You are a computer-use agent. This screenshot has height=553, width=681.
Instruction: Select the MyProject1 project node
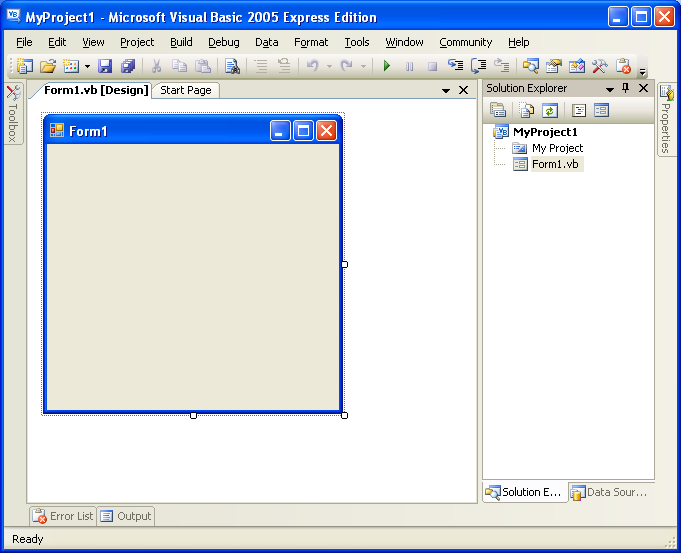[545, 132]
